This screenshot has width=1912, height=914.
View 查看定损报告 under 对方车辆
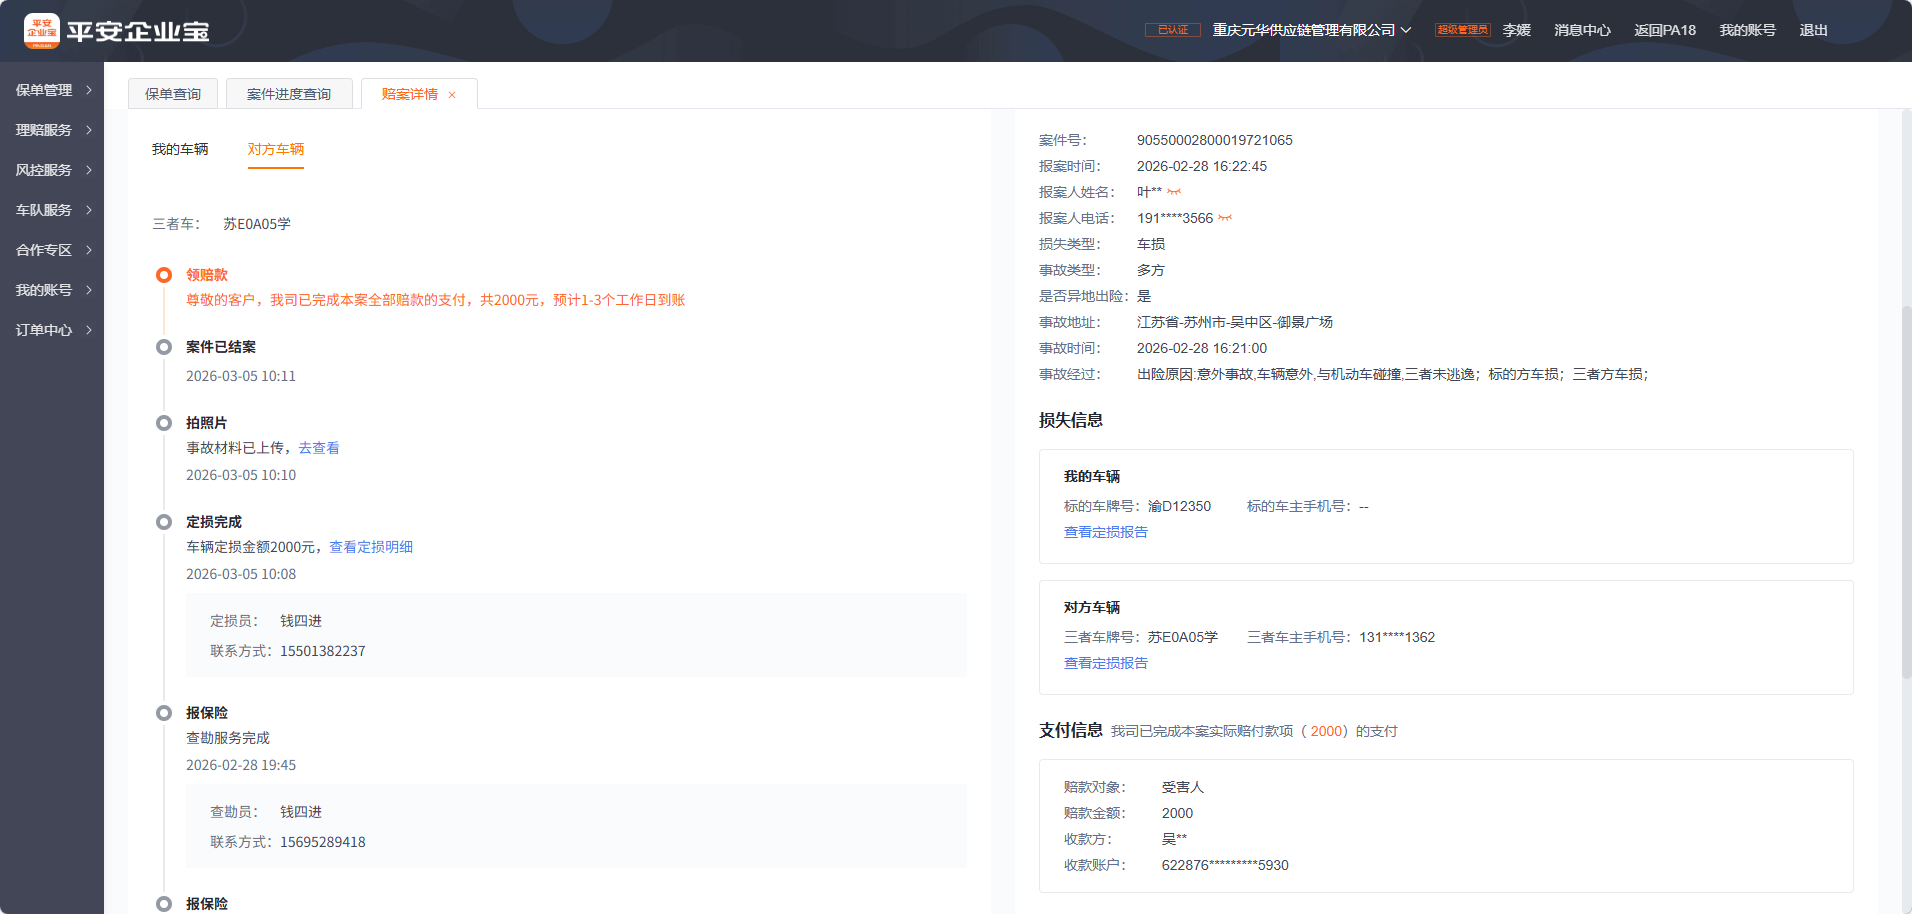tap(1106, 663)
